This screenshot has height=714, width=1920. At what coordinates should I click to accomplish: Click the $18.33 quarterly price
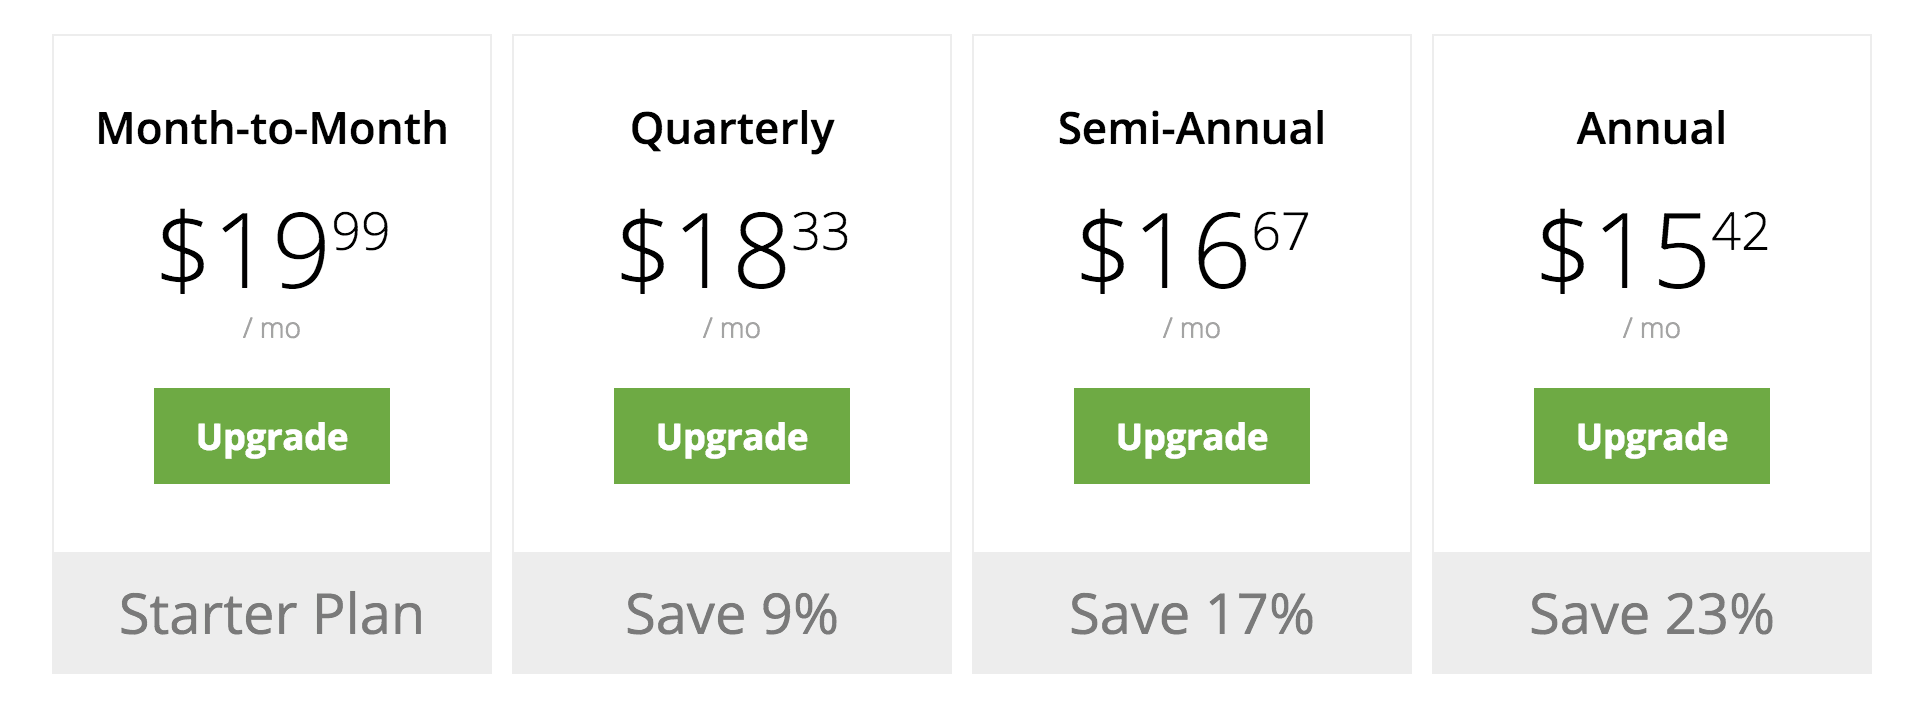(x=733, y=250)
